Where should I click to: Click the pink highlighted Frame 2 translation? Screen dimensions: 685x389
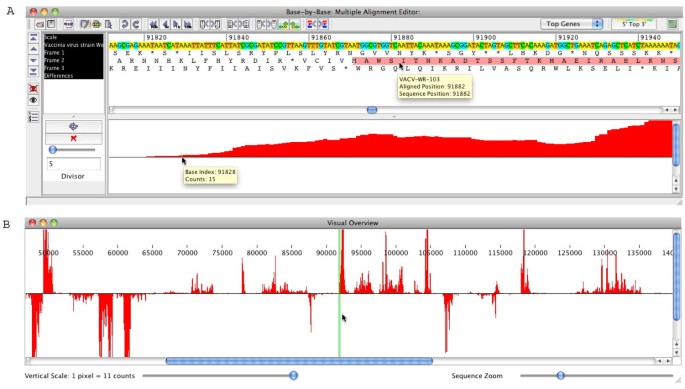point(515,61)
